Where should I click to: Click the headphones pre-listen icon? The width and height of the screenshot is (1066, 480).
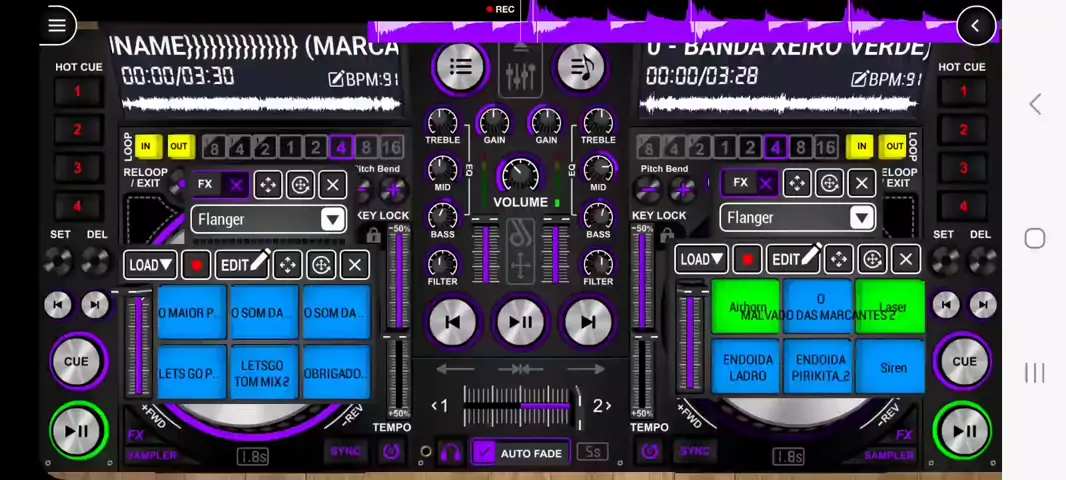(451, 453)
